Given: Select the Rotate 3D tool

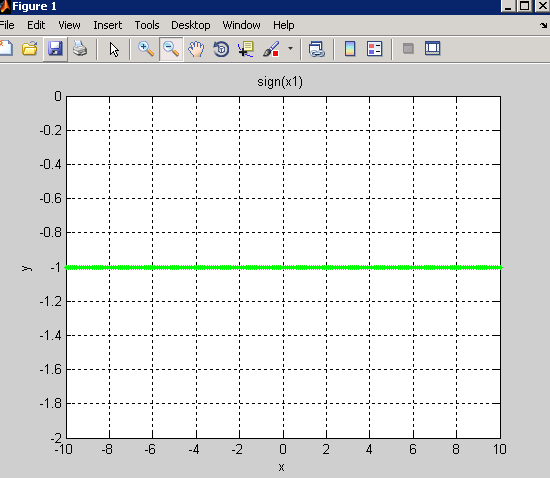Looking at the screenshot, I should click(x=221, y=49).
